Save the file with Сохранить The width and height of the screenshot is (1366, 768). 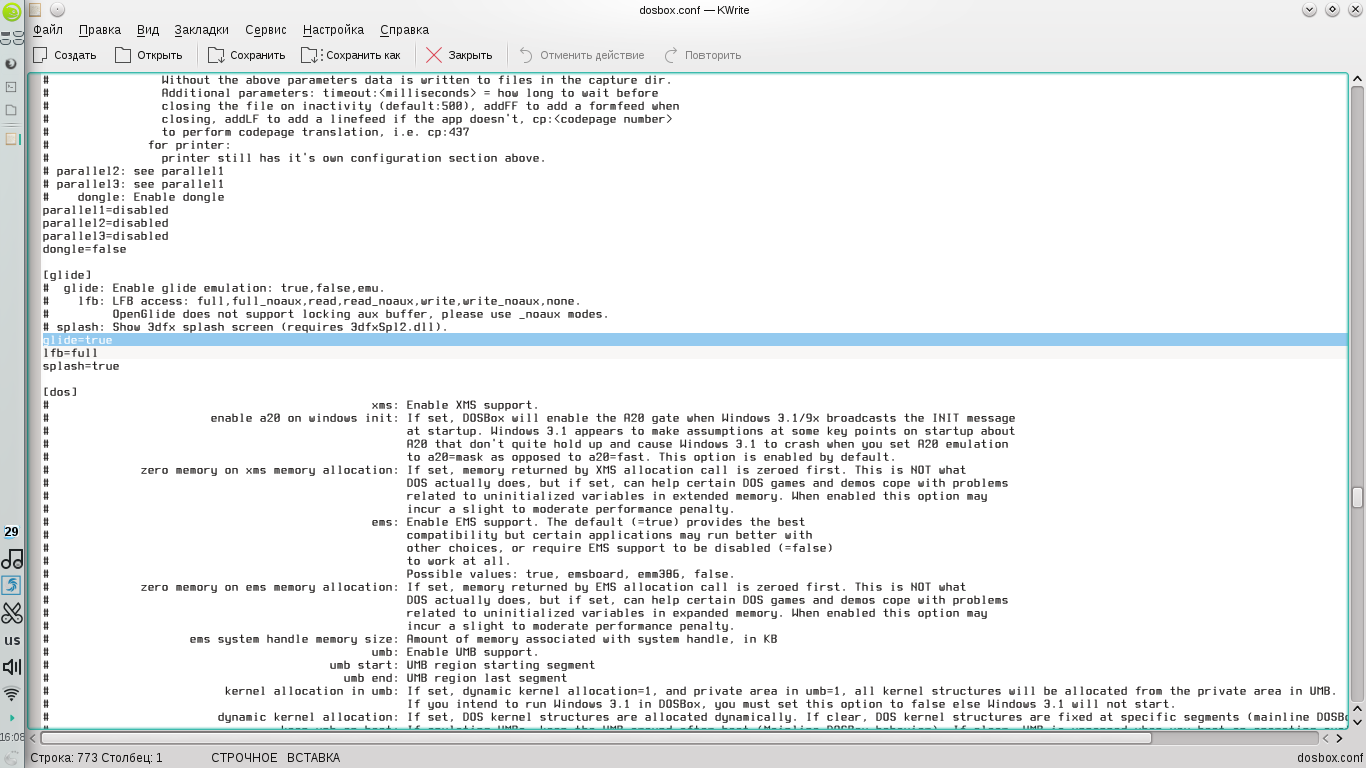[246, 55]
